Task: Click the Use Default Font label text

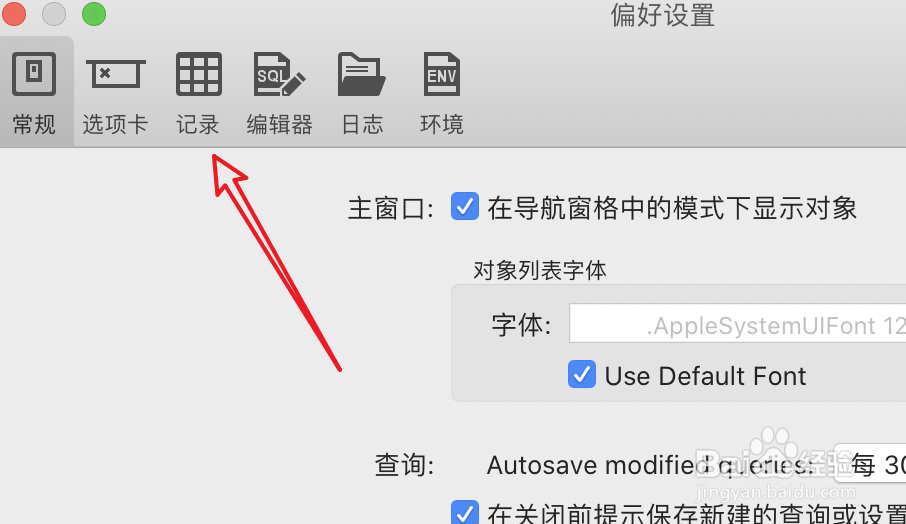Action: 705,376
